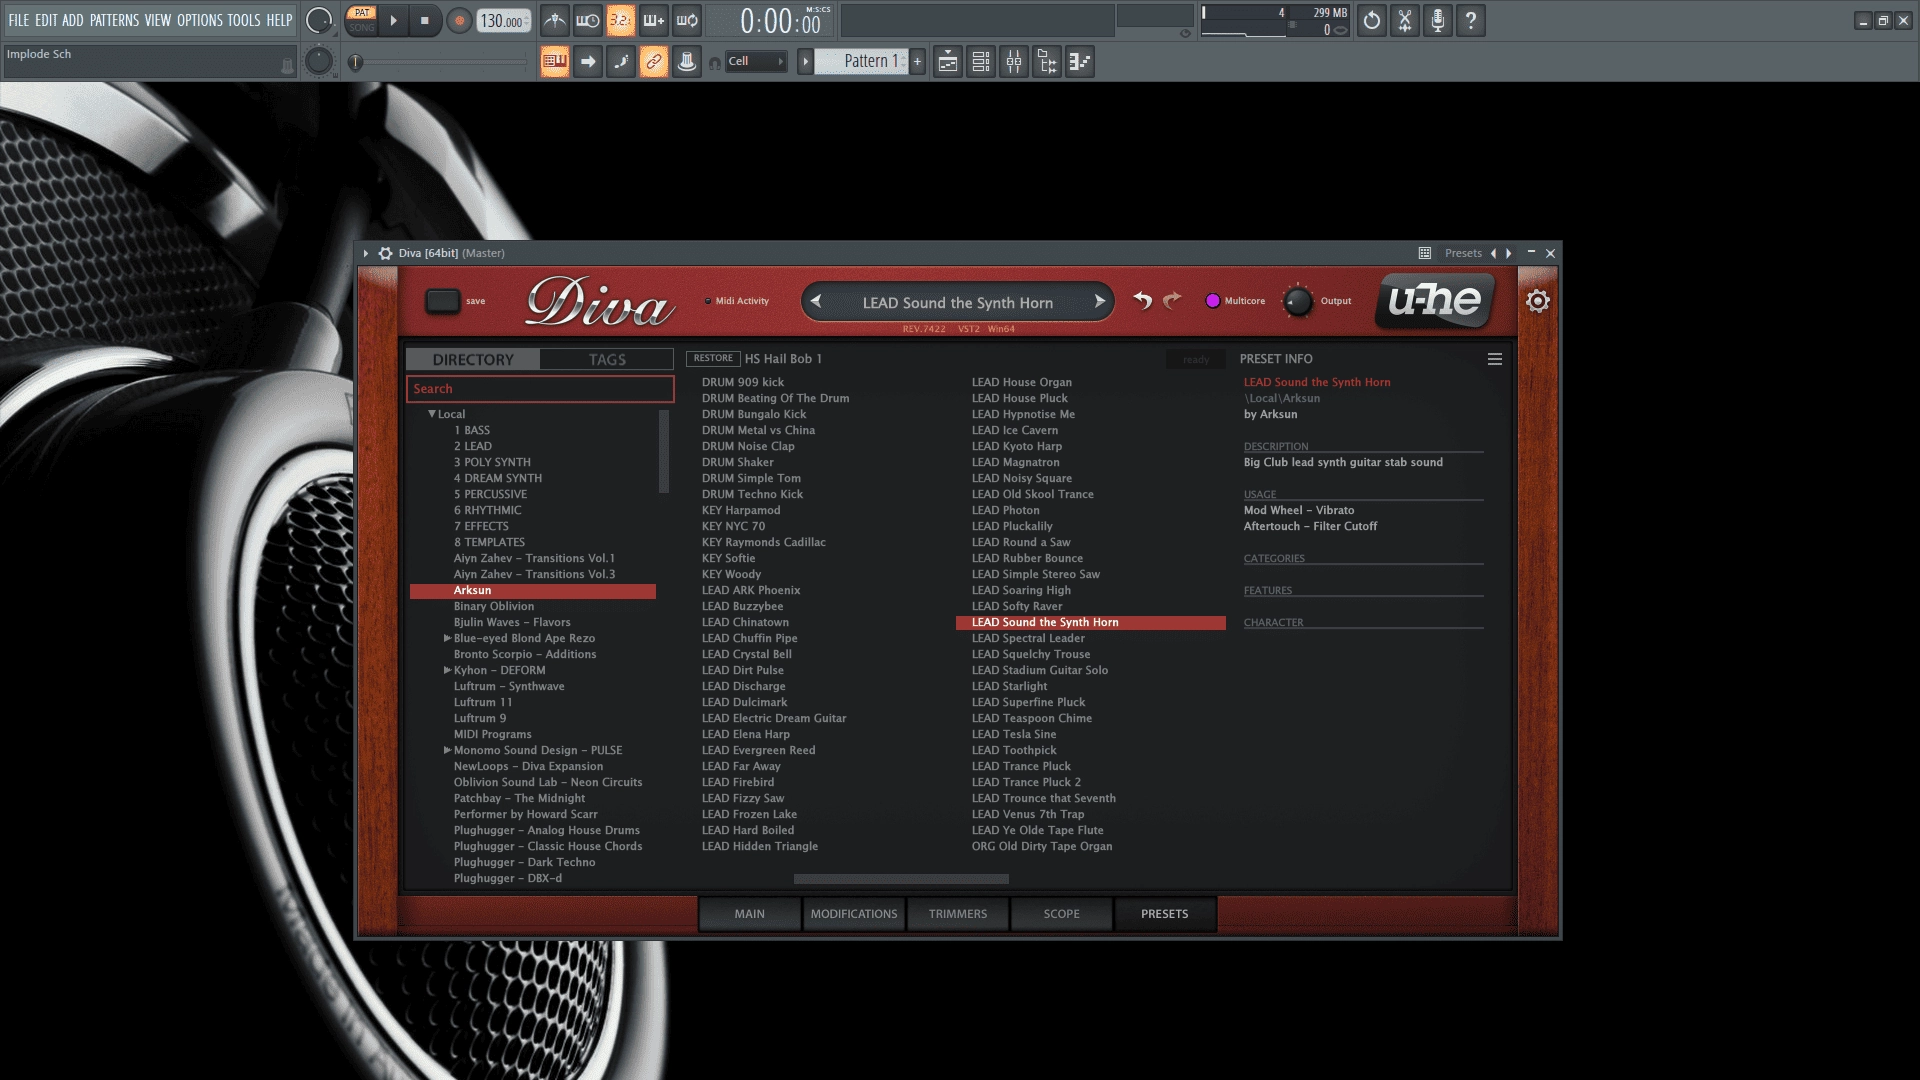Open Diva configuration cogwheel
Image resolution: width=1920 pixels, height=1080 pixels.
1538,300
